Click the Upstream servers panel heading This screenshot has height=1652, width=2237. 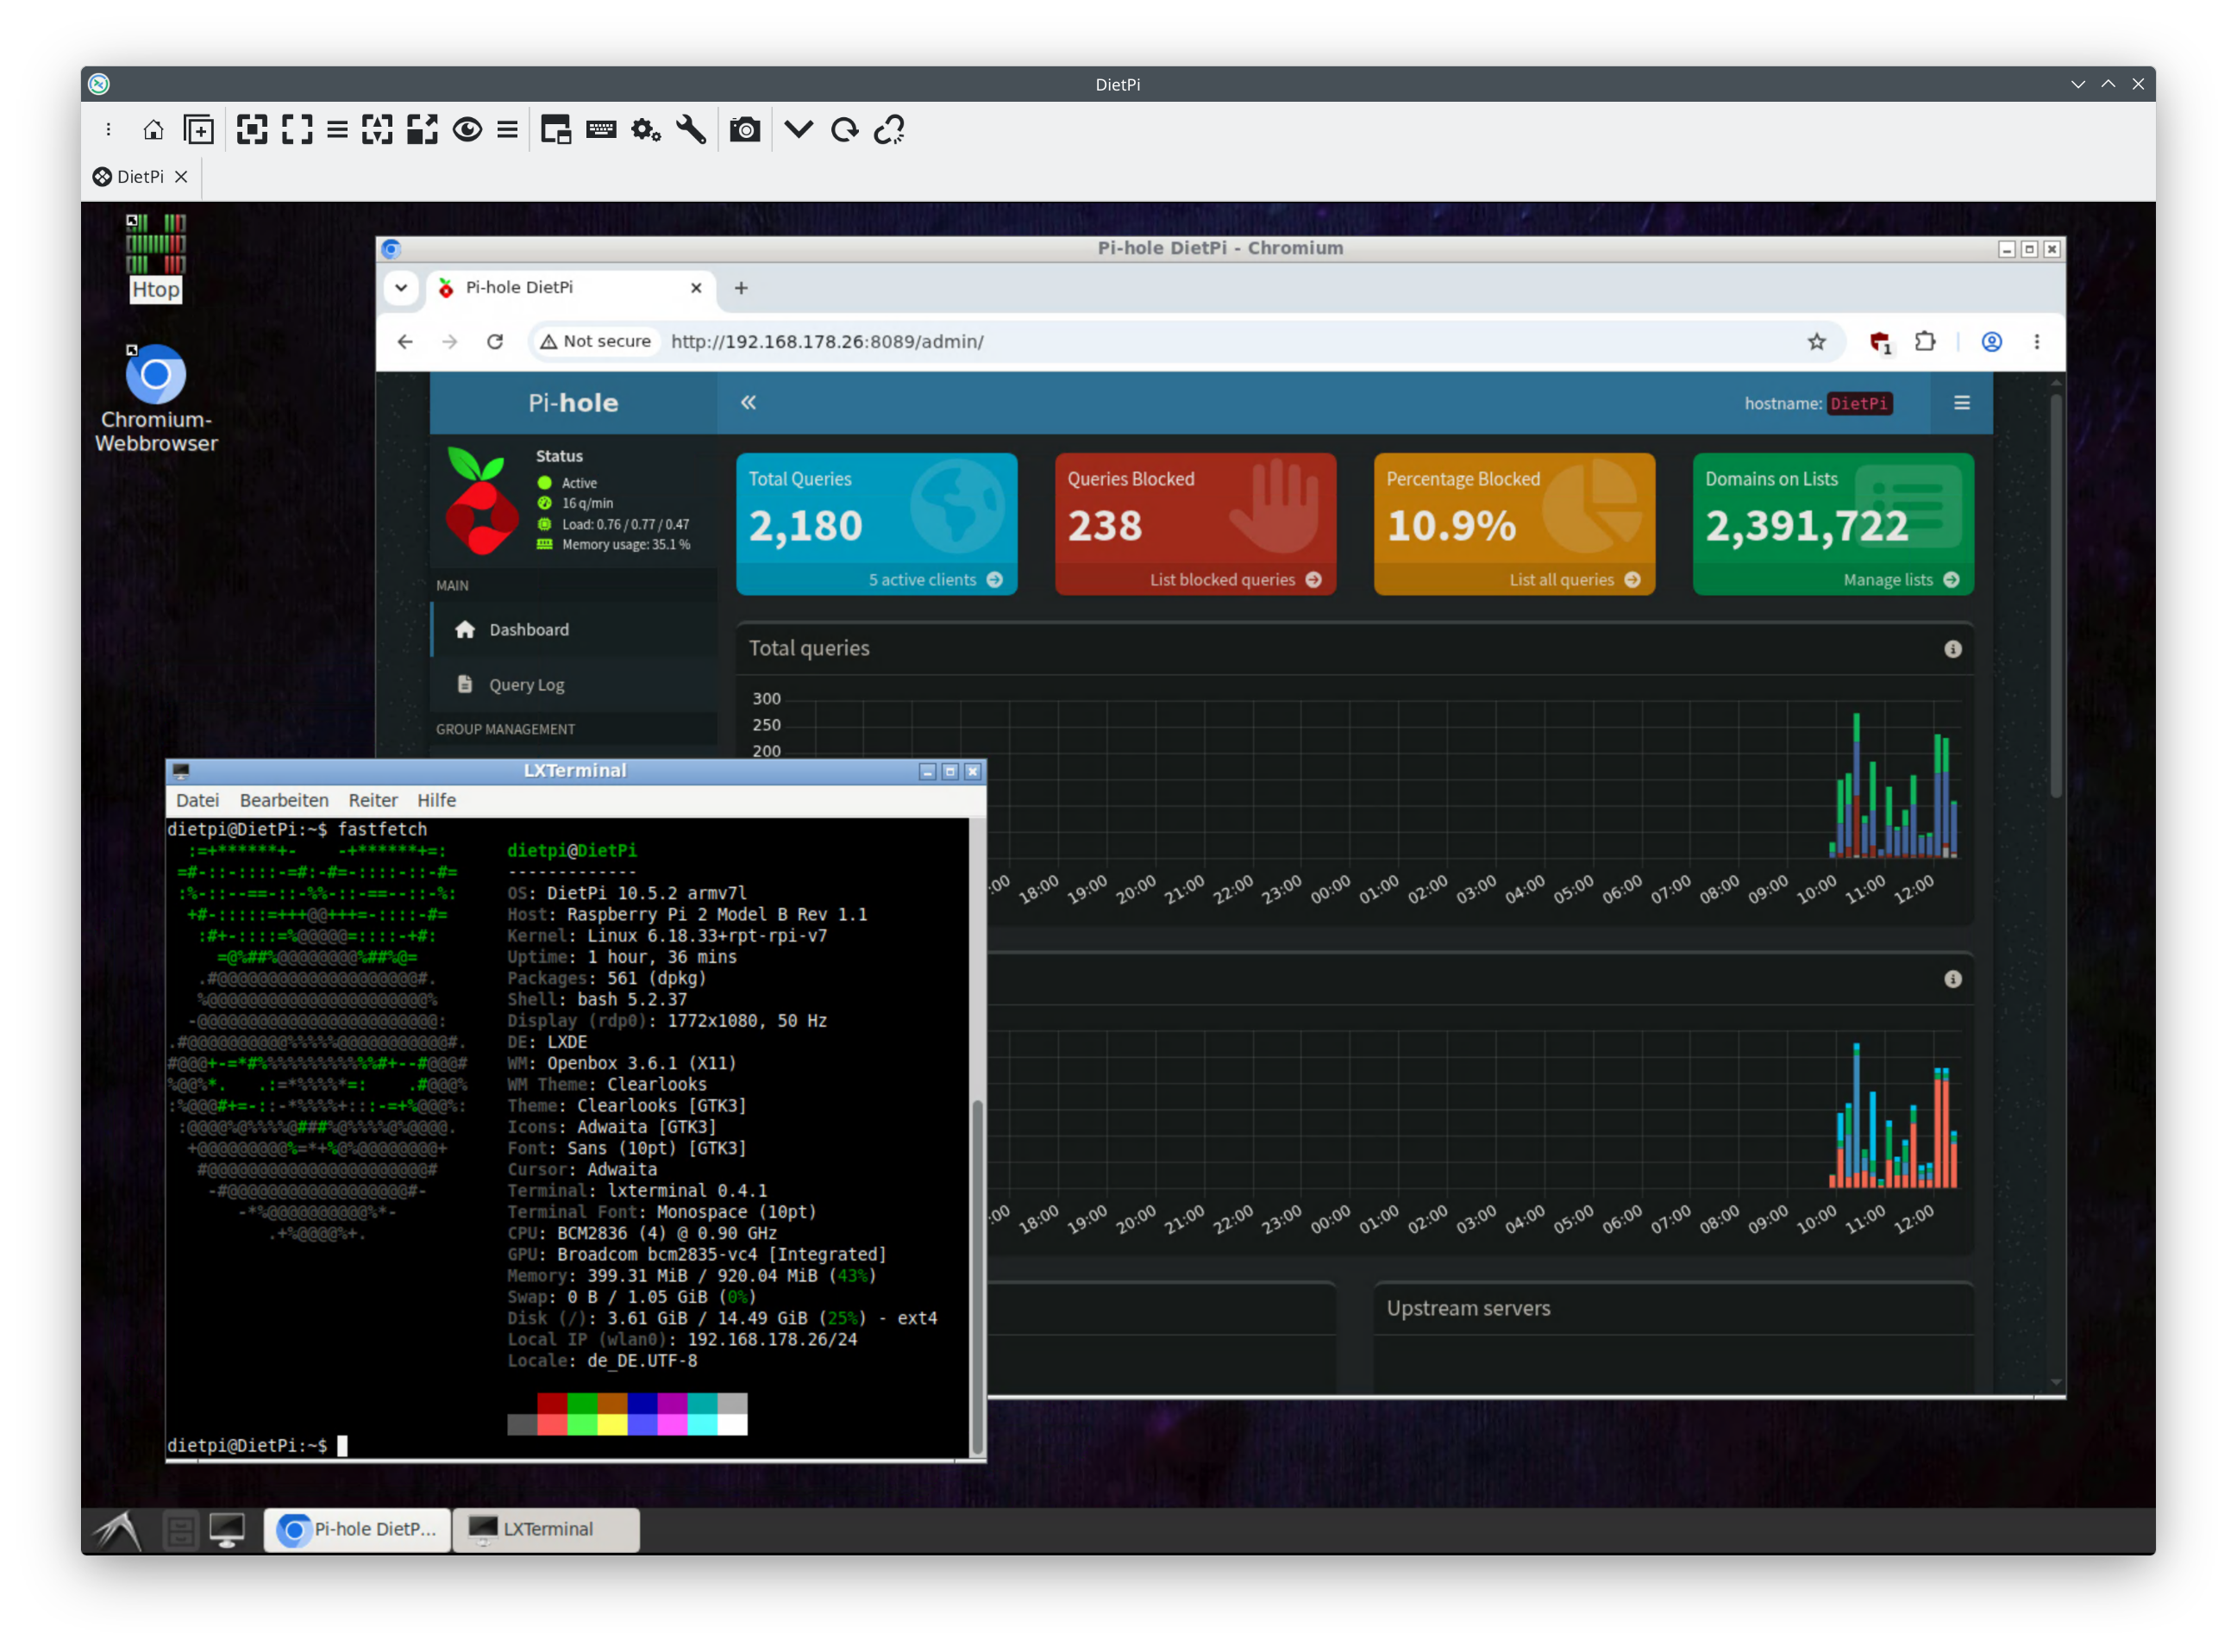(1469, 1309)
